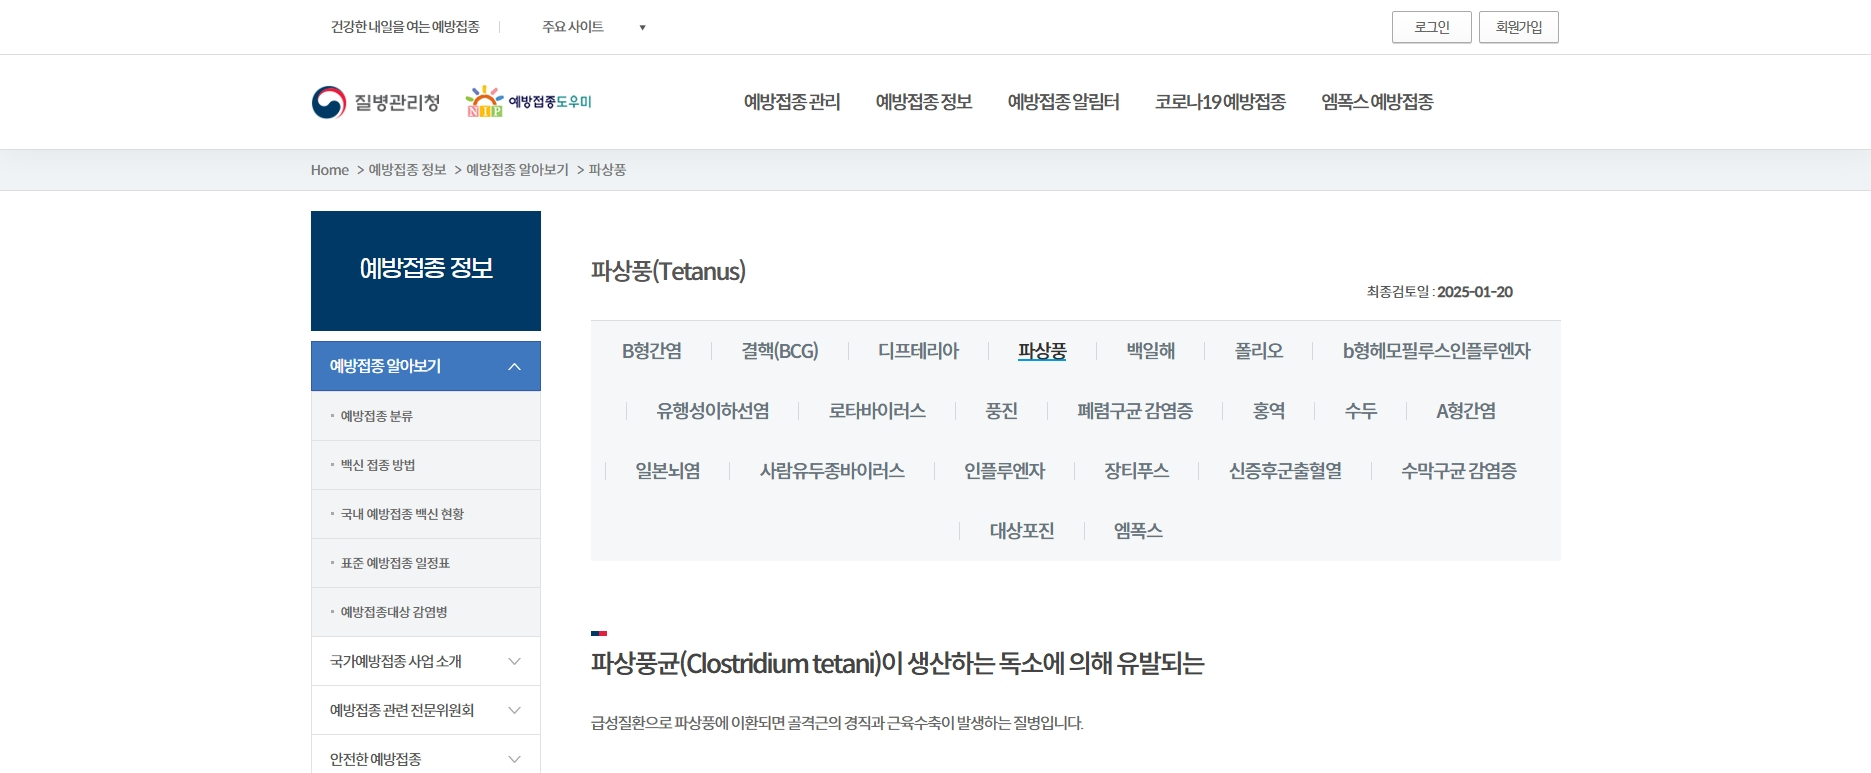The height and width of the screenshot is (773, 1871).
Task: Collapse the 예방접종 알아보기 sidebar section
Action: [426, 366]
